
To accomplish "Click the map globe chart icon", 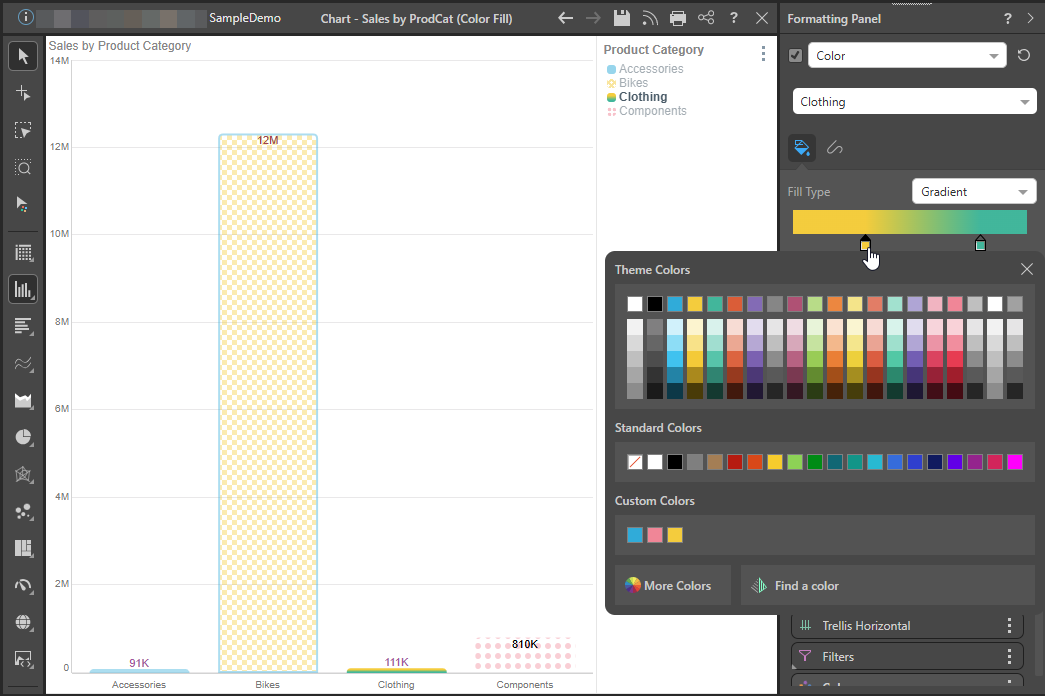I will (23, 622).
